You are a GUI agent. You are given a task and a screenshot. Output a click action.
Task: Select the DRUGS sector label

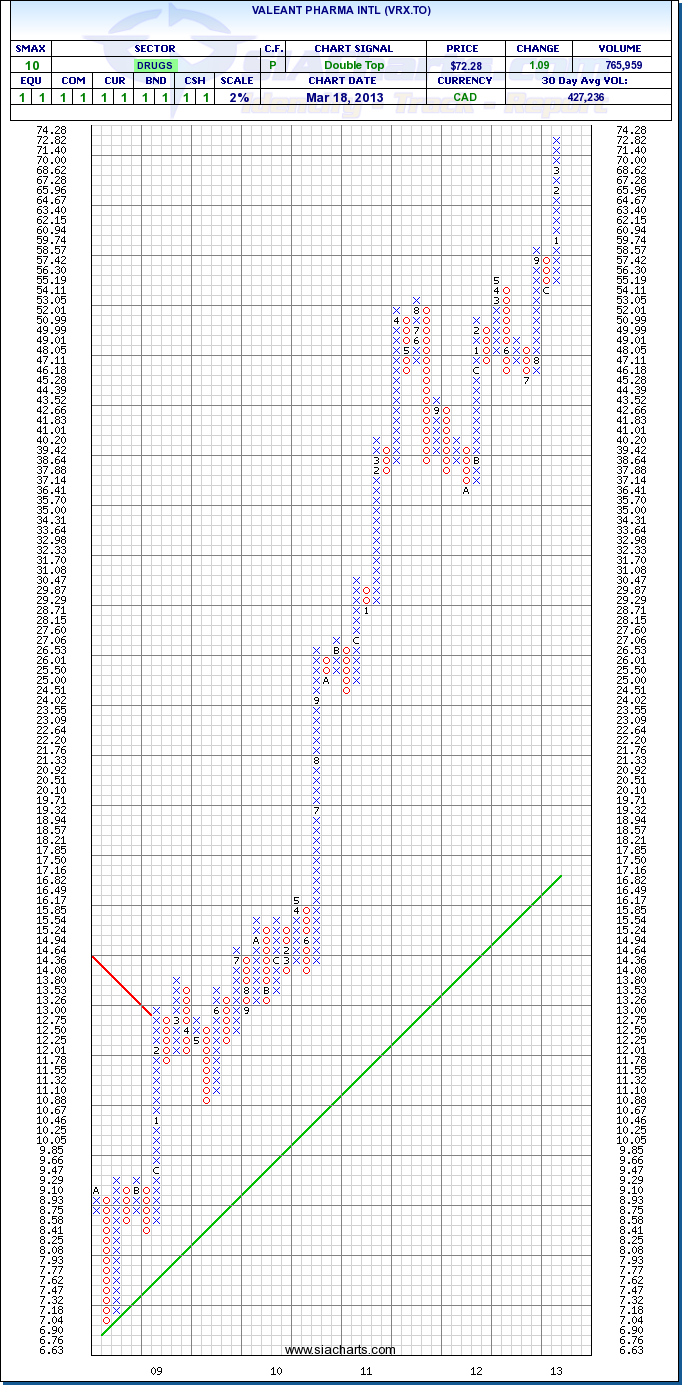coord(155,64)
